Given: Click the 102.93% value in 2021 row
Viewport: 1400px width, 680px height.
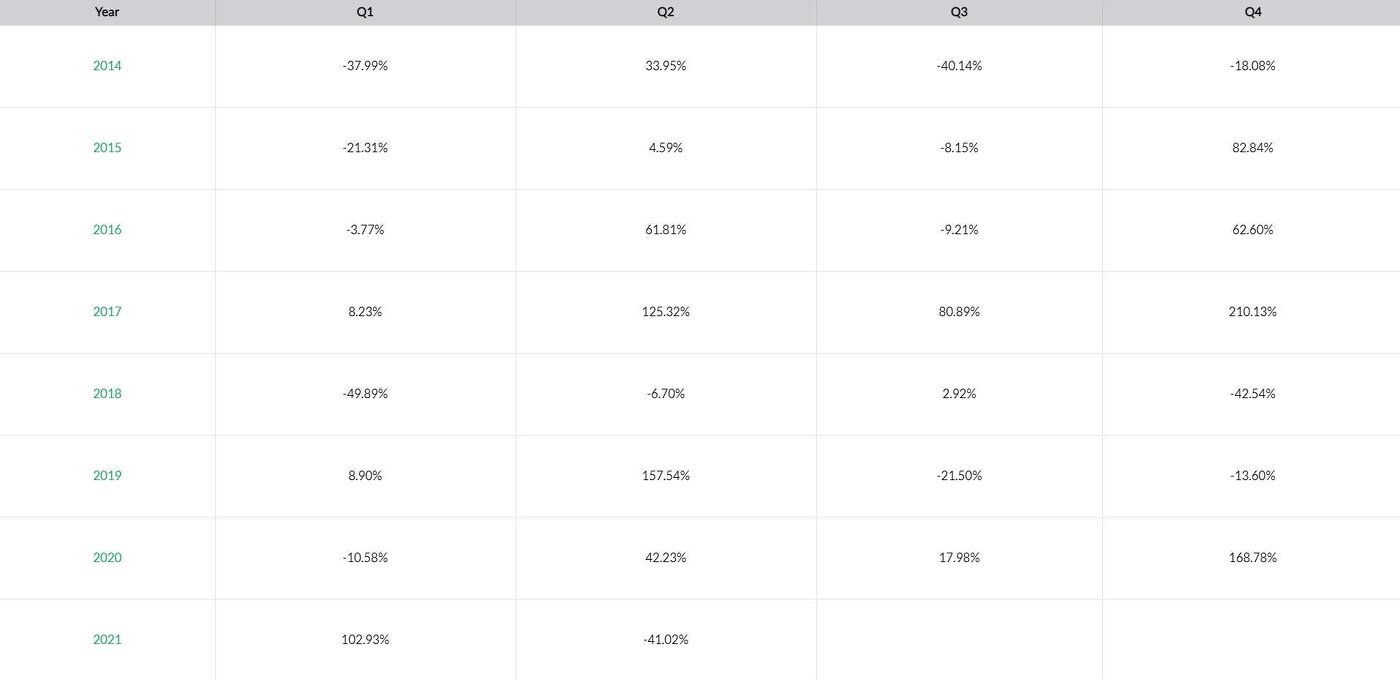Looking at the screenshot, I should tap(365, 640).
